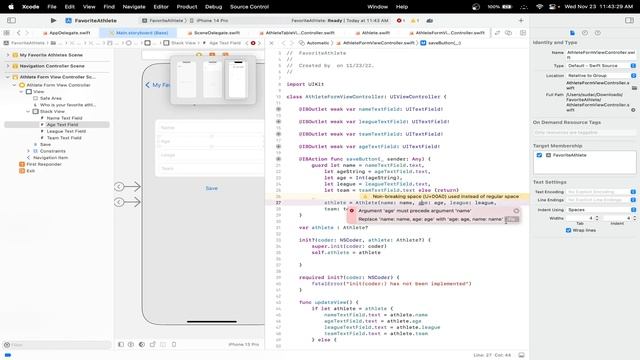The height and width of the screenshot is (360, 640).
Task: Click the show document outline icon at canvas bottom
Action: 121,344
